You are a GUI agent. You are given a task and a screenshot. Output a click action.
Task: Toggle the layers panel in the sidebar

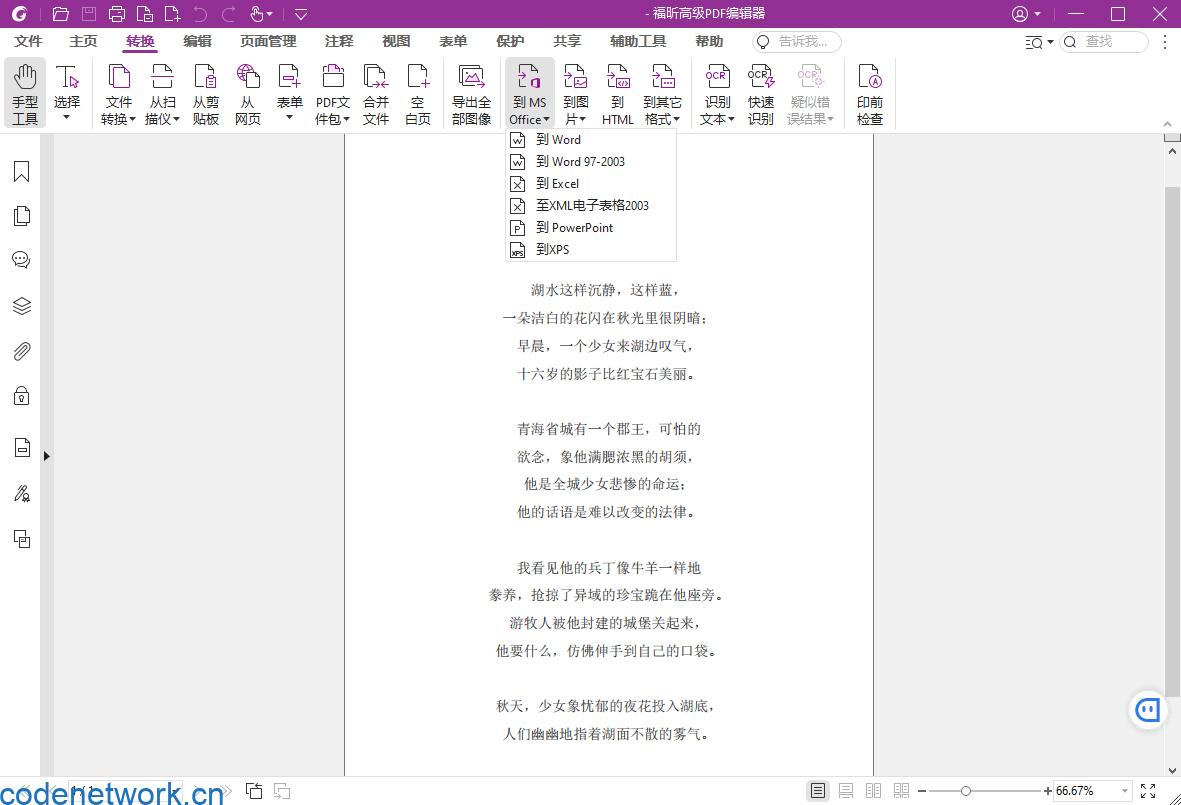pos(21,305)
